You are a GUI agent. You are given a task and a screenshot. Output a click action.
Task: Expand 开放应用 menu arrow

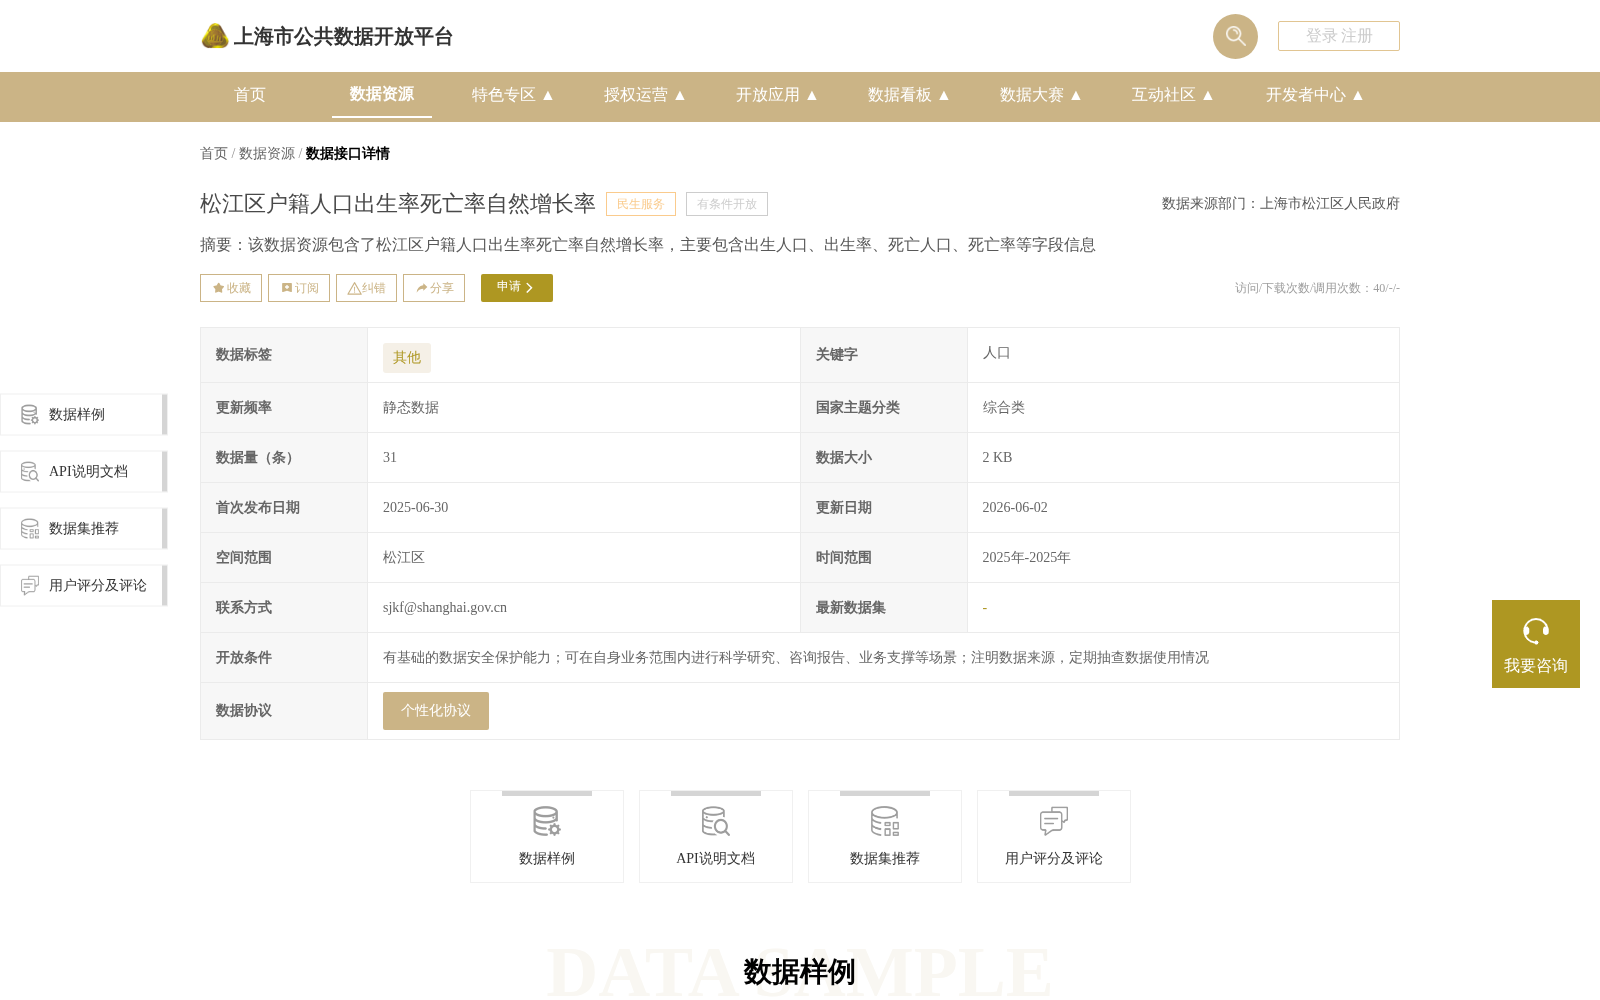pos(812,95)
